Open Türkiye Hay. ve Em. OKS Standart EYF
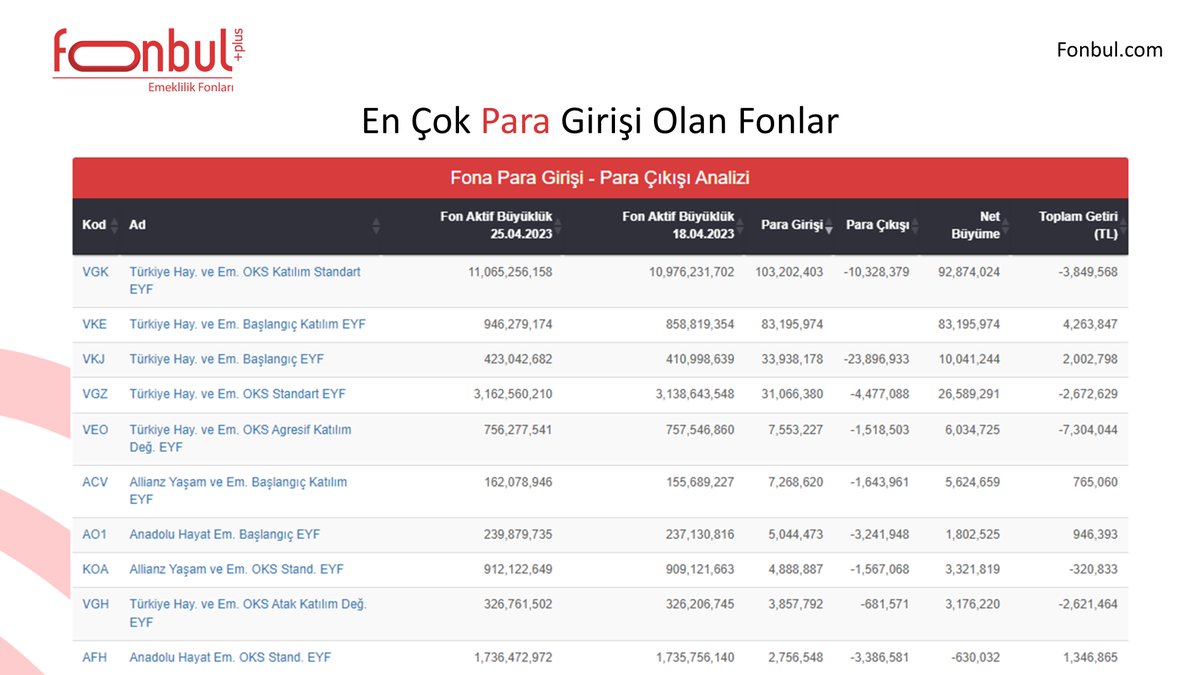 tap(238, 395)
